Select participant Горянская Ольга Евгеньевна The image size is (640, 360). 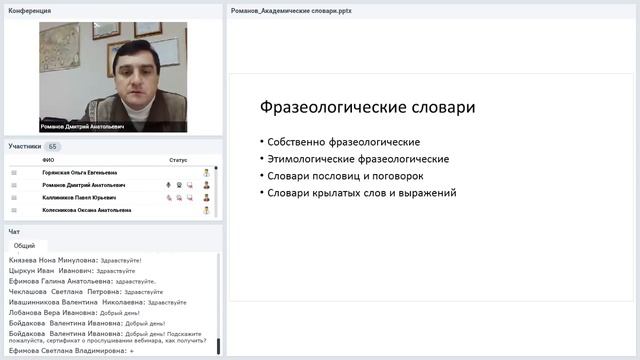80,173
